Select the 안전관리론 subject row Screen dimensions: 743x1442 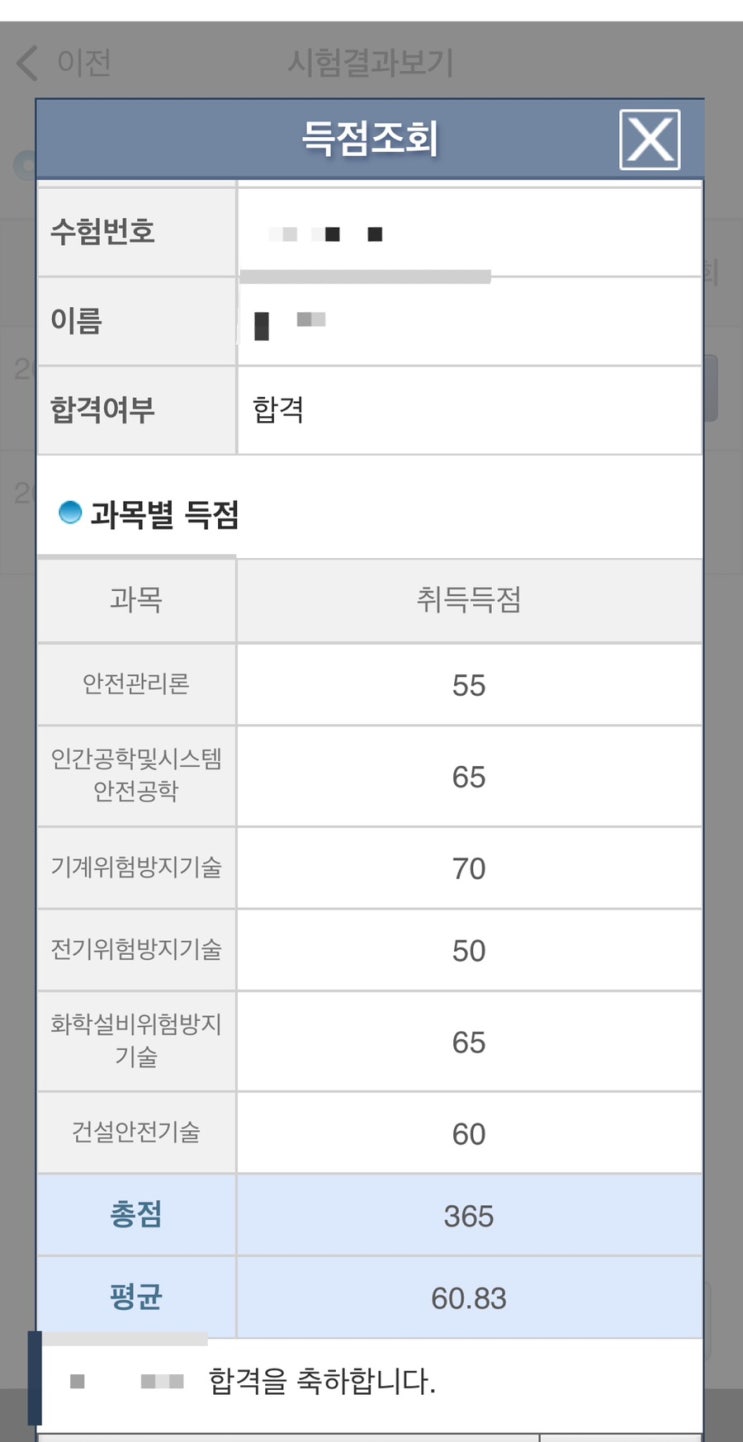pyautogui.click(x=136, y=684)
